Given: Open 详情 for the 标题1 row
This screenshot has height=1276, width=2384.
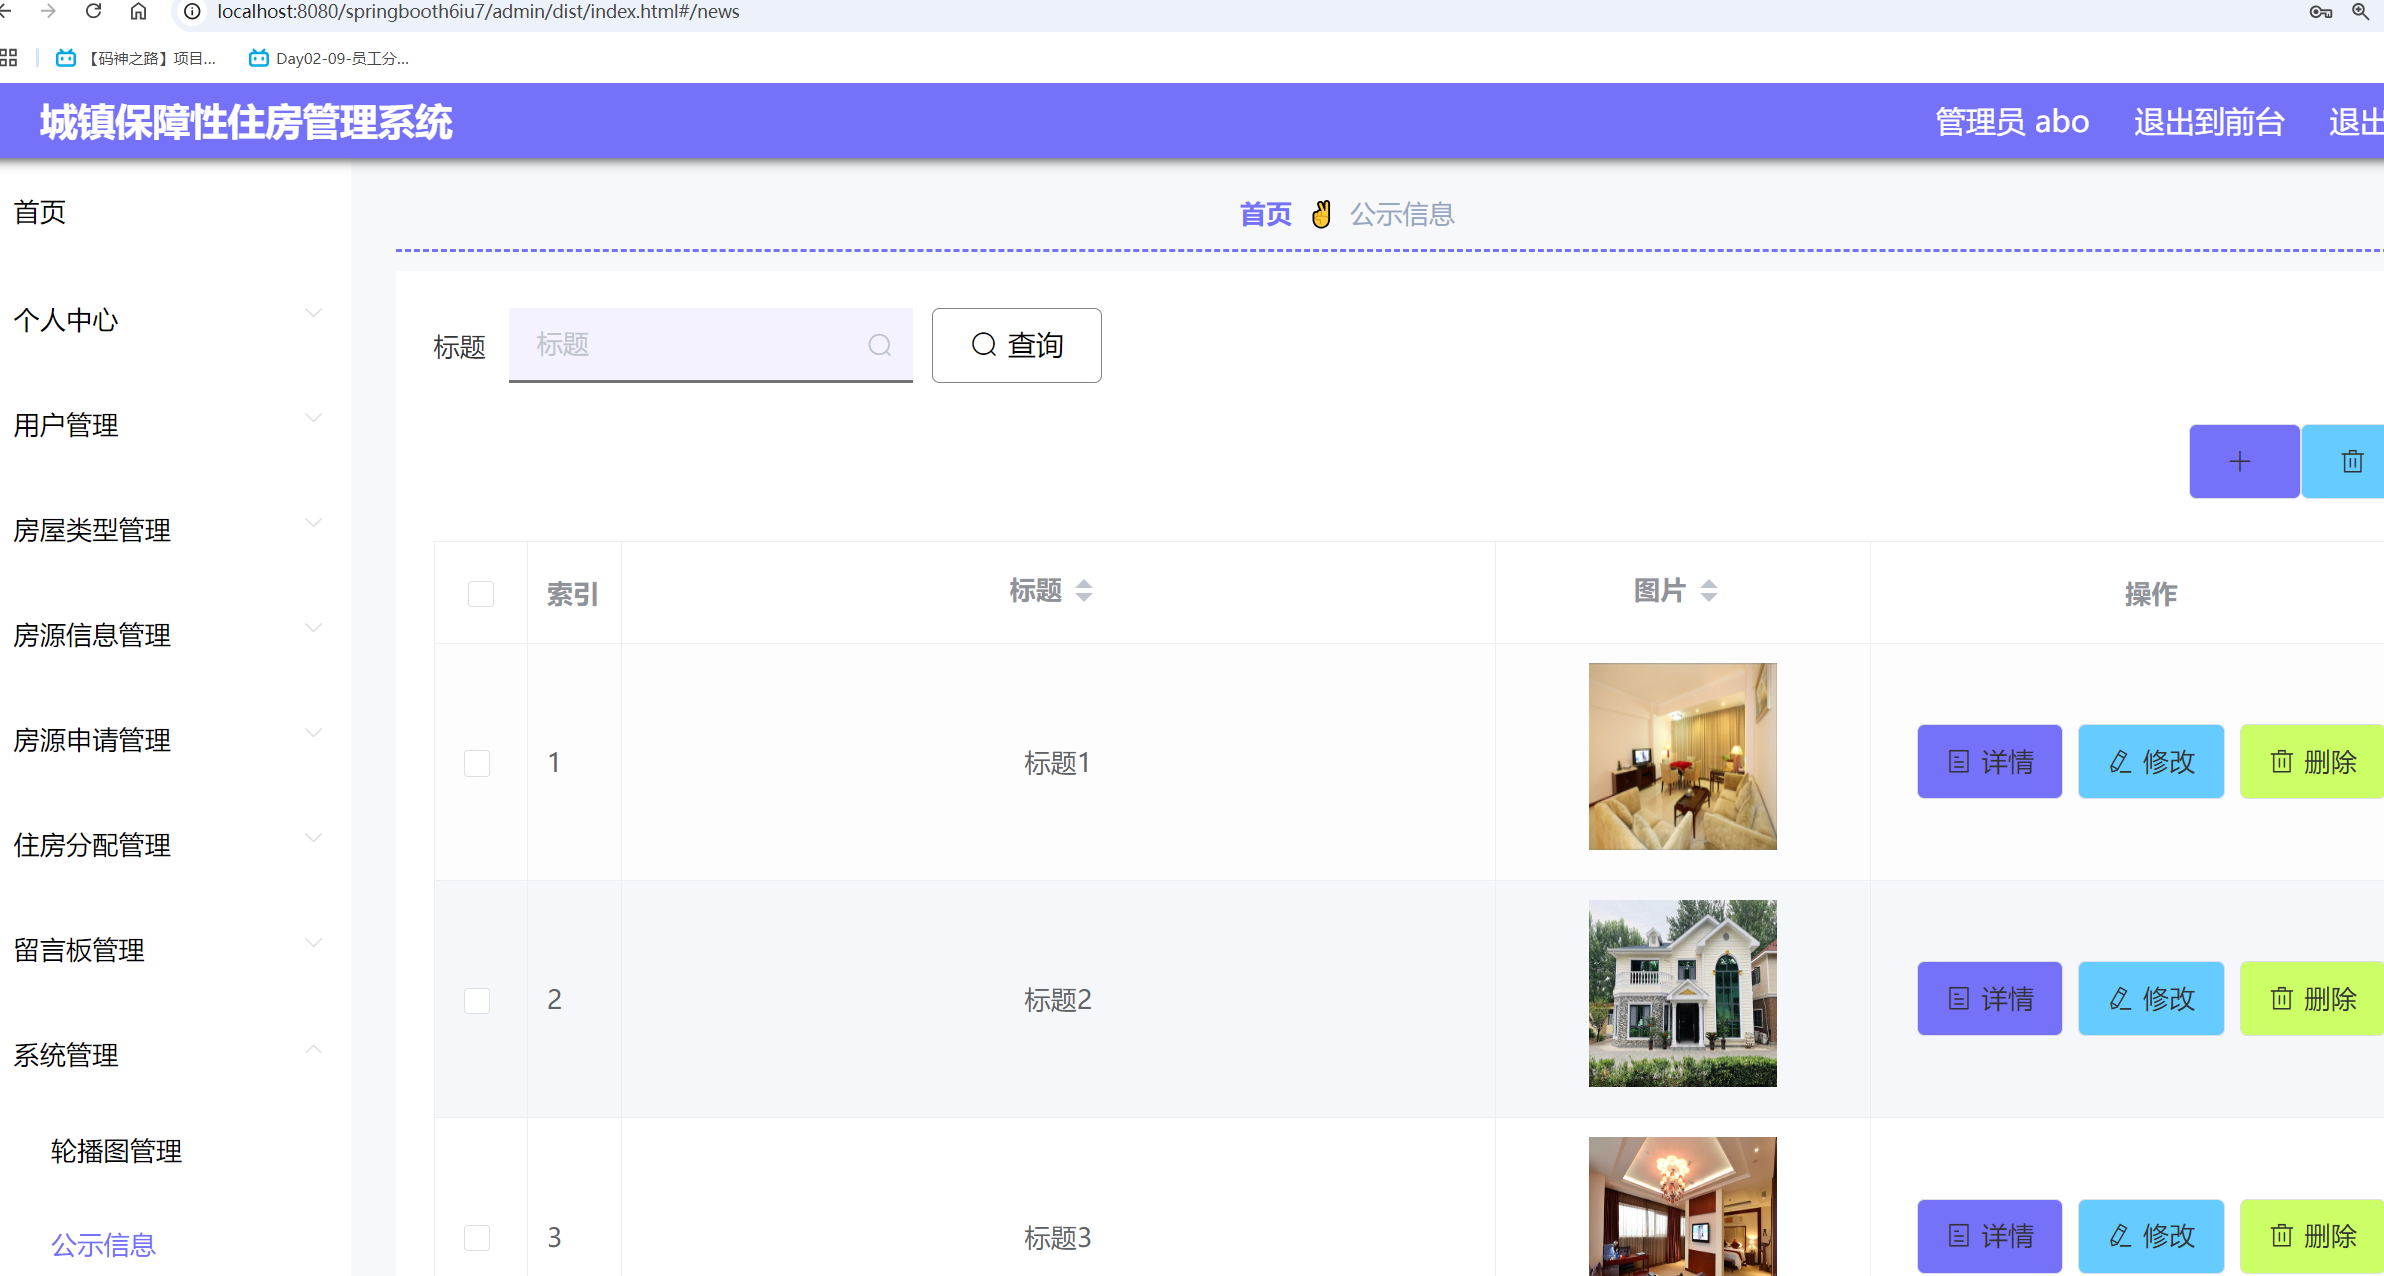Looking at the screenshot, I should [x=1989, y=761].
